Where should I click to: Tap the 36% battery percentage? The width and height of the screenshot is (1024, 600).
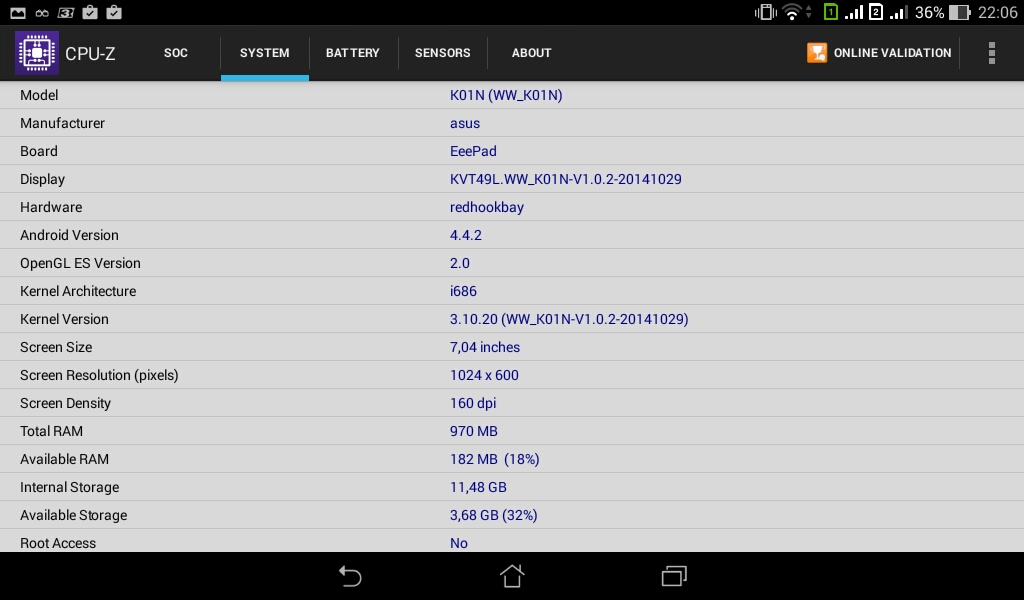click(929, 12)
